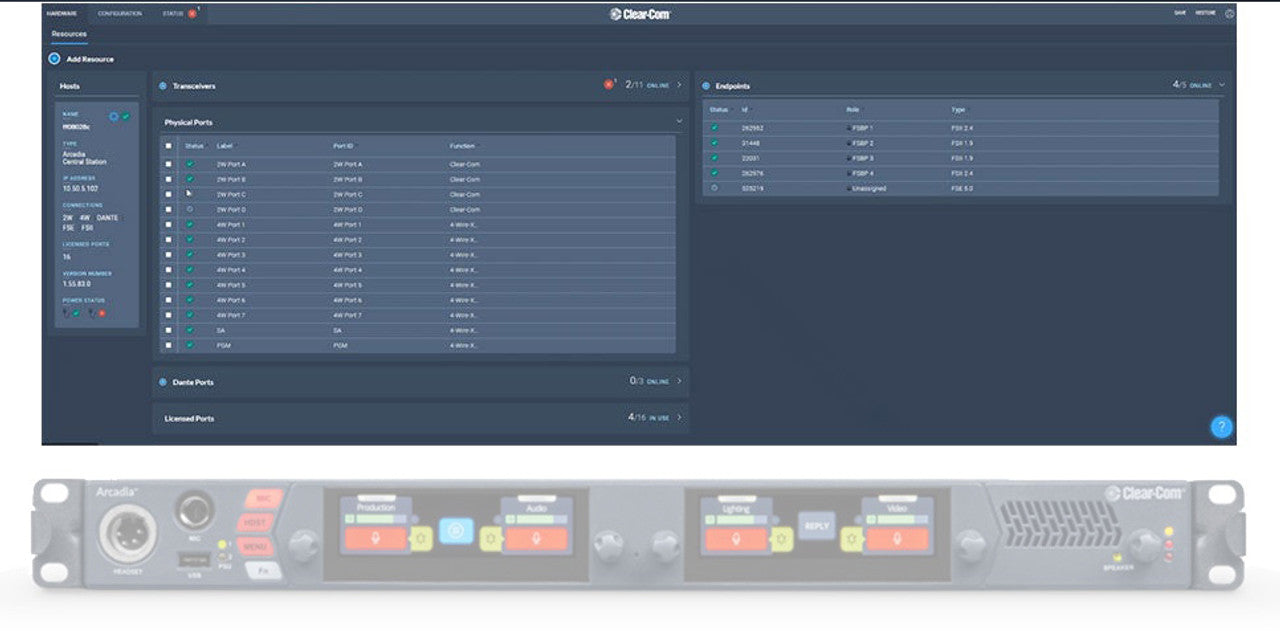Click the headset XLR connector on Arcadia unit
Viewport: 1280px width, 631px height.
click(127, 535)
